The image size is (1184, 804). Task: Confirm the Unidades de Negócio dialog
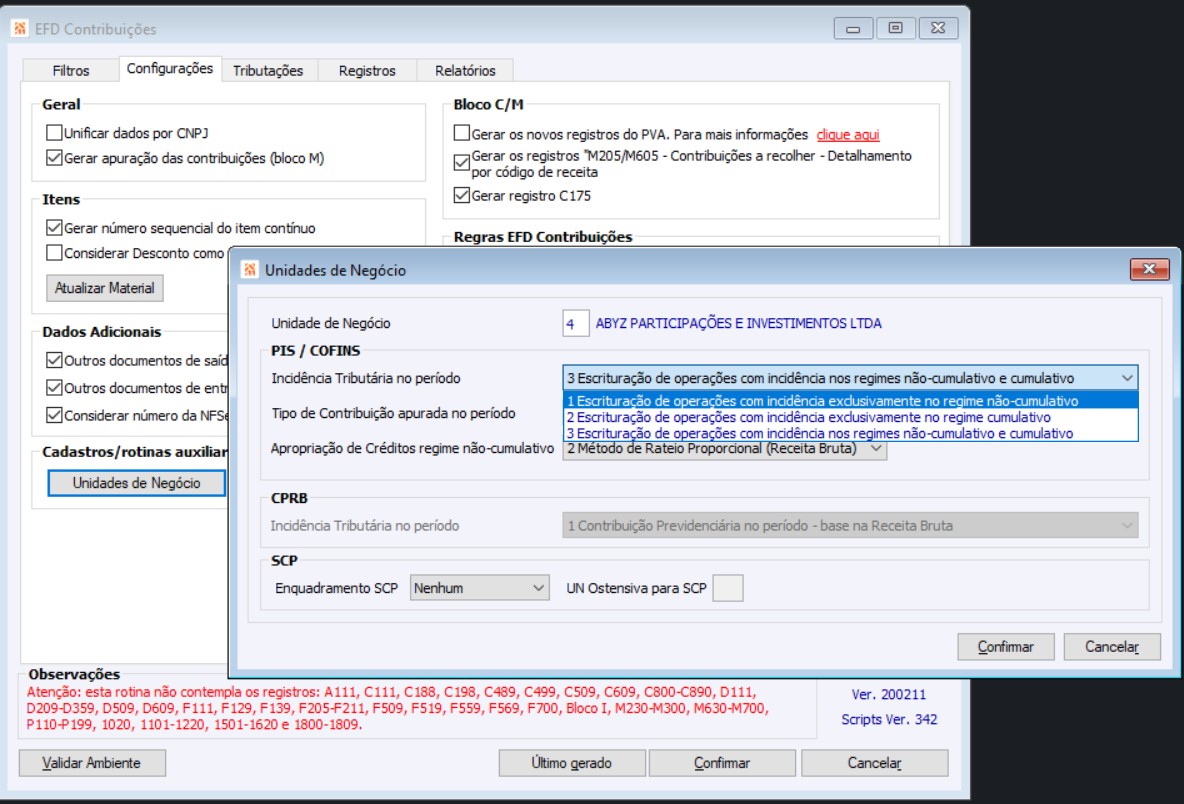(1006, 646)
